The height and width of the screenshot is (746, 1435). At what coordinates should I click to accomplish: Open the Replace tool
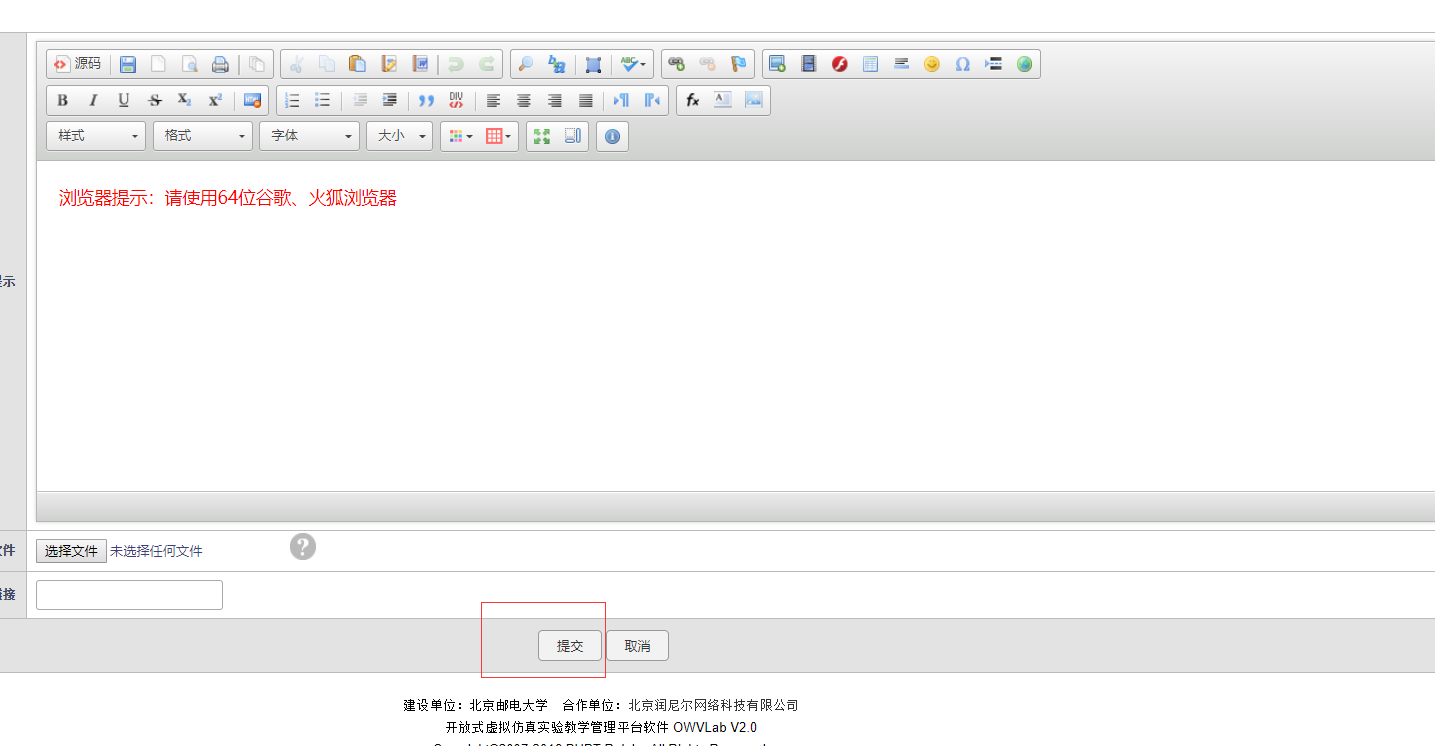pos(557,64)
